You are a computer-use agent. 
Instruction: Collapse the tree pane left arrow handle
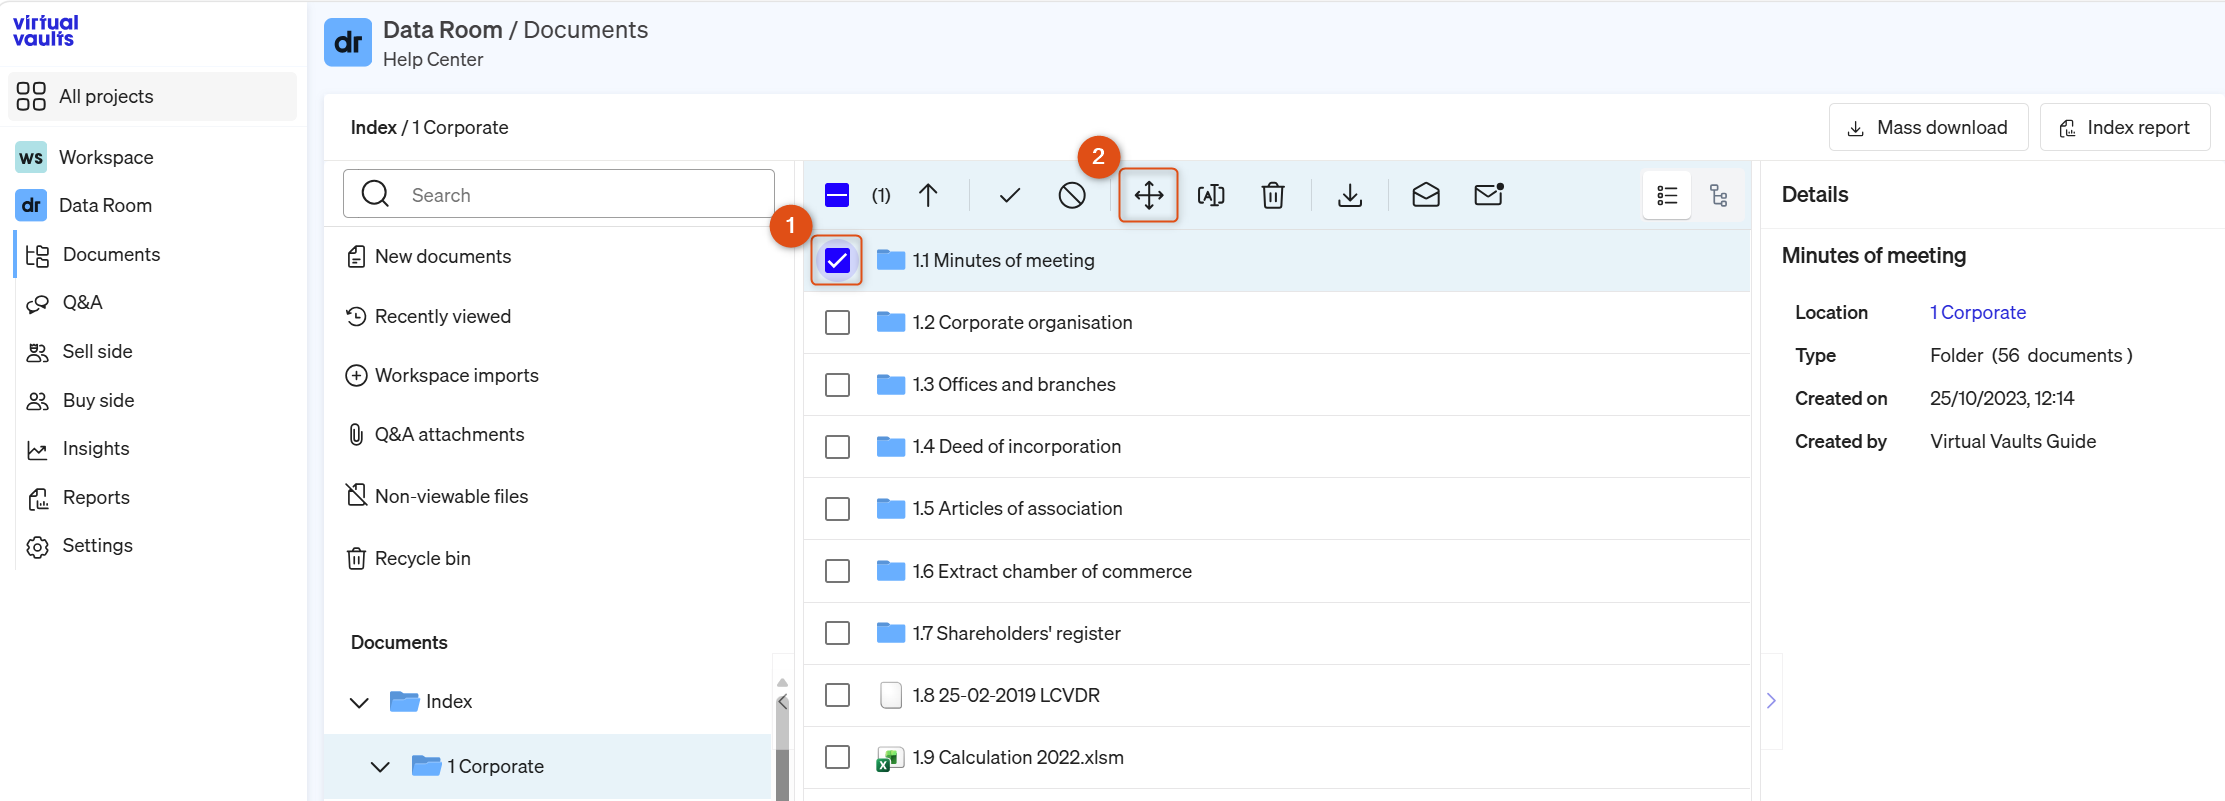click(782, 702)
